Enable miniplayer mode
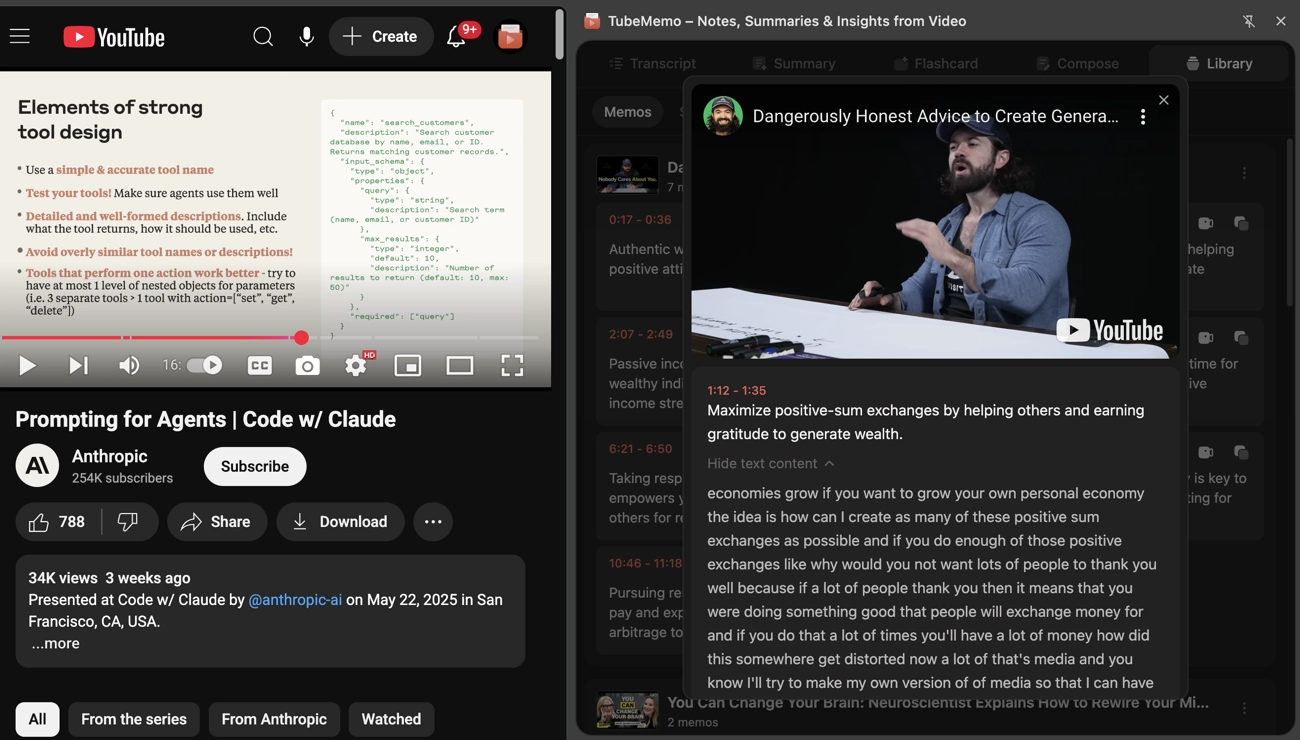Image resolution: width=1300 pixels, height=740 pixels. pos(408,366)
